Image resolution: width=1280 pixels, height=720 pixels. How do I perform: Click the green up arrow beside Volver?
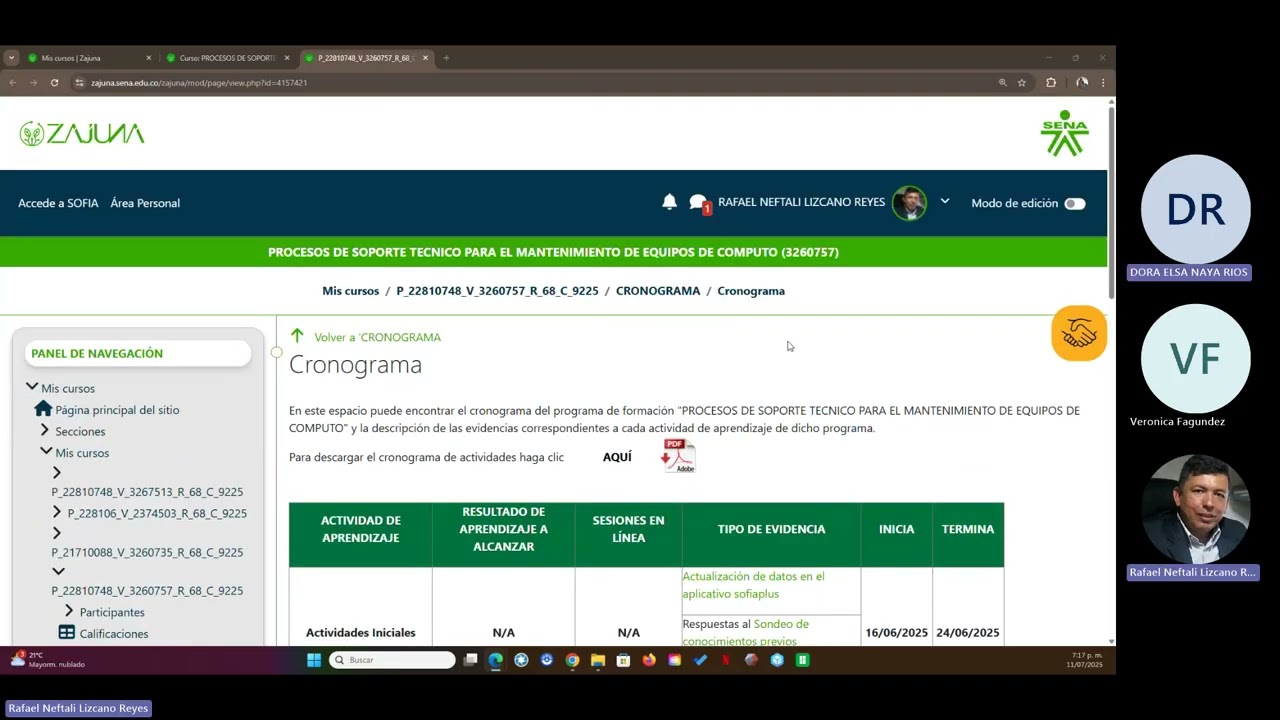pos(297,336)
